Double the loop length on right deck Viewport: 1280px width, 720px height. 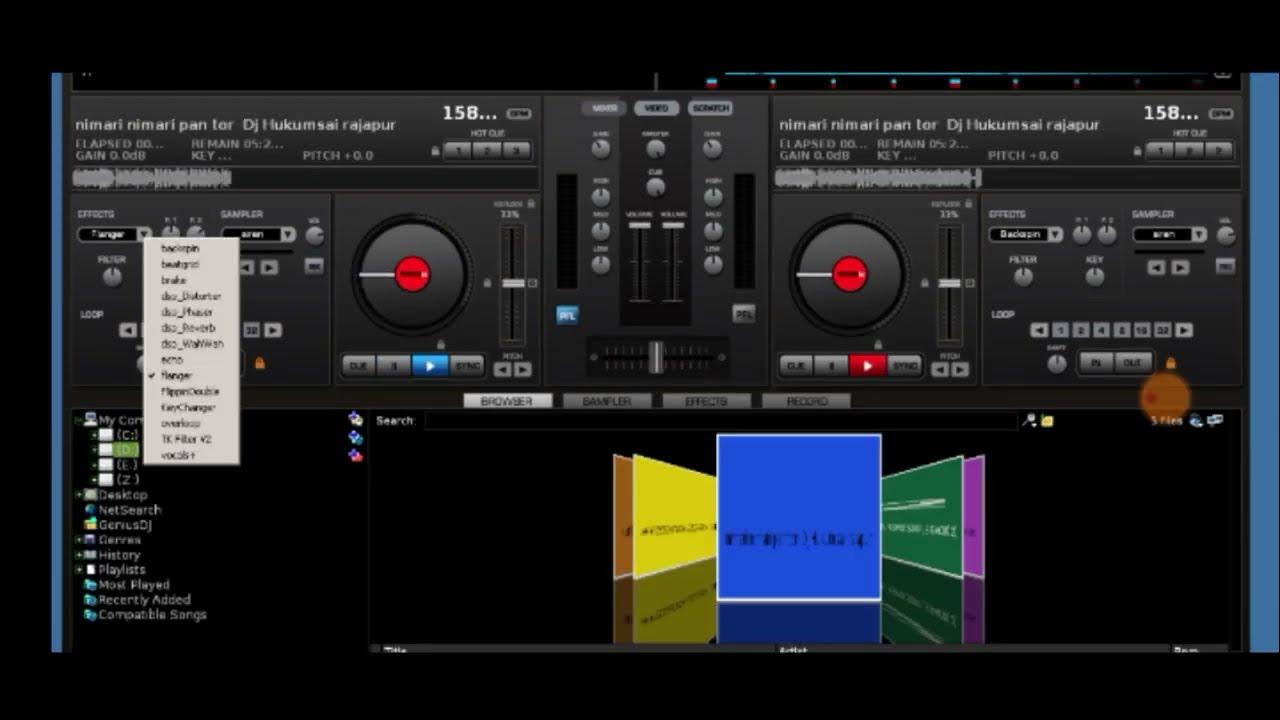[x=1184, y=330]
